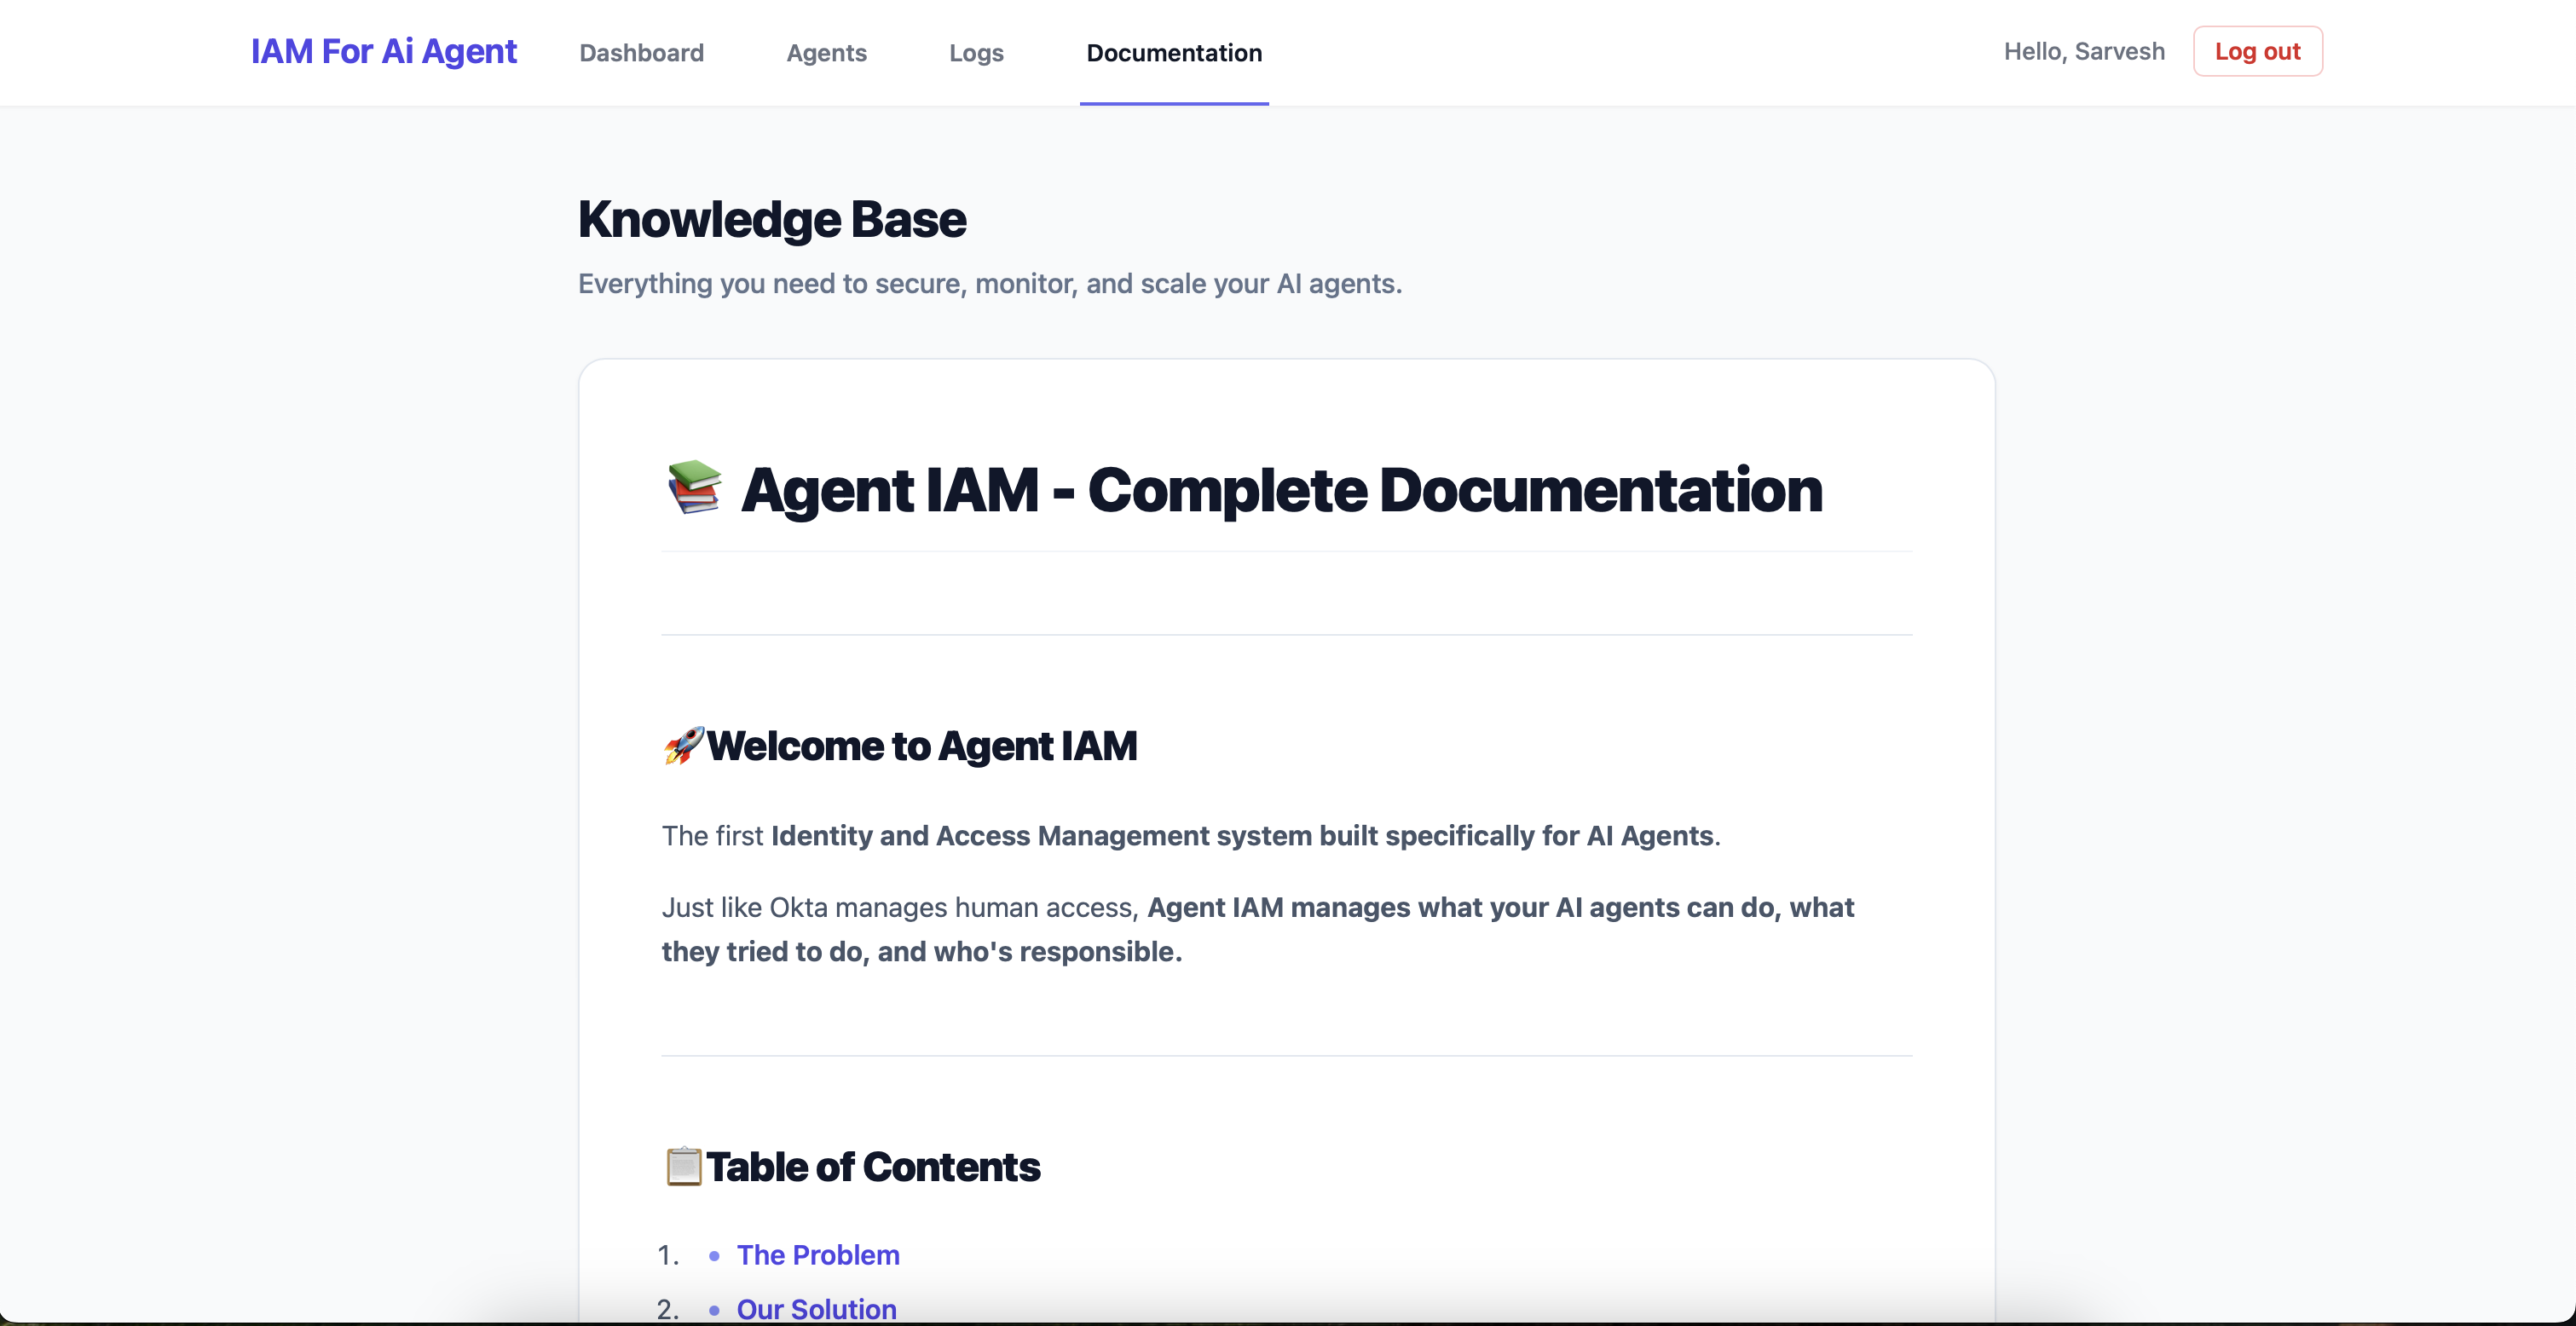Image resolution: width=2576 pixels, height=1326 pixels.
Task: Click the IAM For Ai Agent logo
Action: (384, 51)
